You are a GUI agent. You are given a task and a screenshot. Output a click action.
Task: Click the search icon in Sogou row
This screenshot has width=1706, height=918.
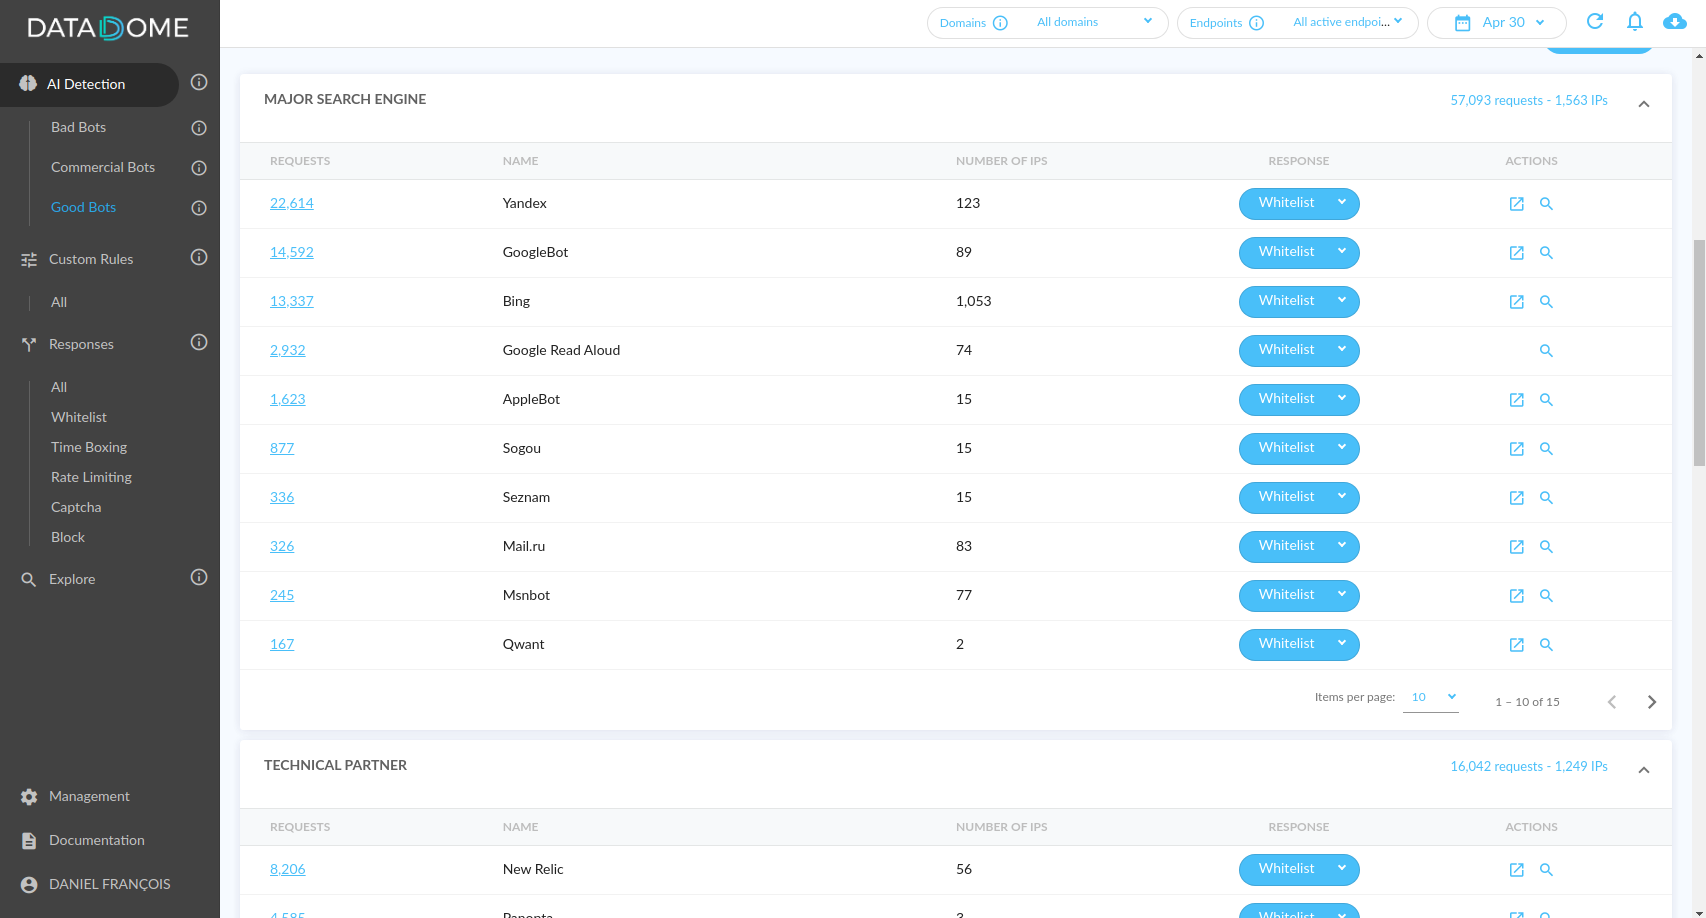pyautogui.click(x=1546, y=449)
